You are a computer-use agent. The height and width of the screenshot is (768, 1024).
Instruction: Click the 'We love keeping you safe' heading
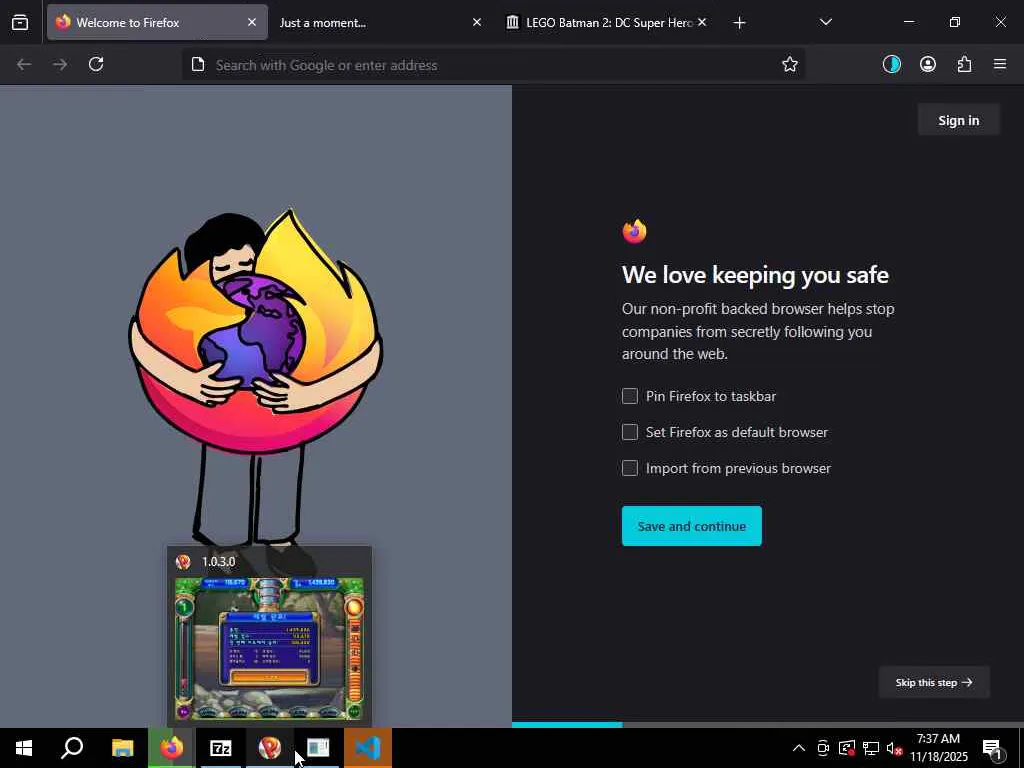(755, 275)
